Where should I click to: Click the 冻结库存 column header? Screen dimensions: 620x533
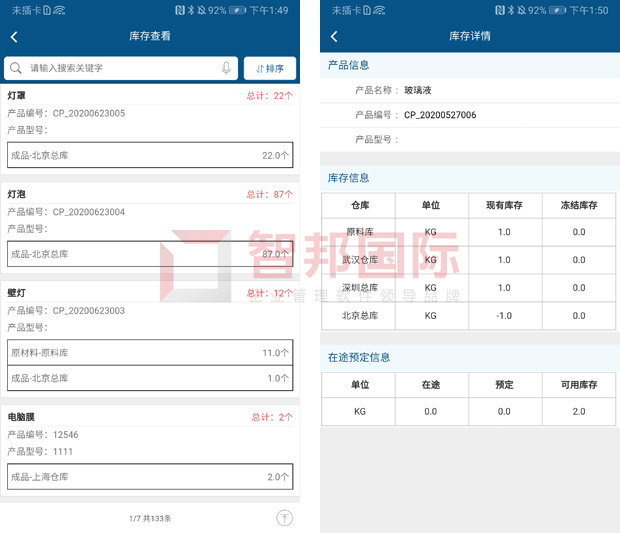579,205
